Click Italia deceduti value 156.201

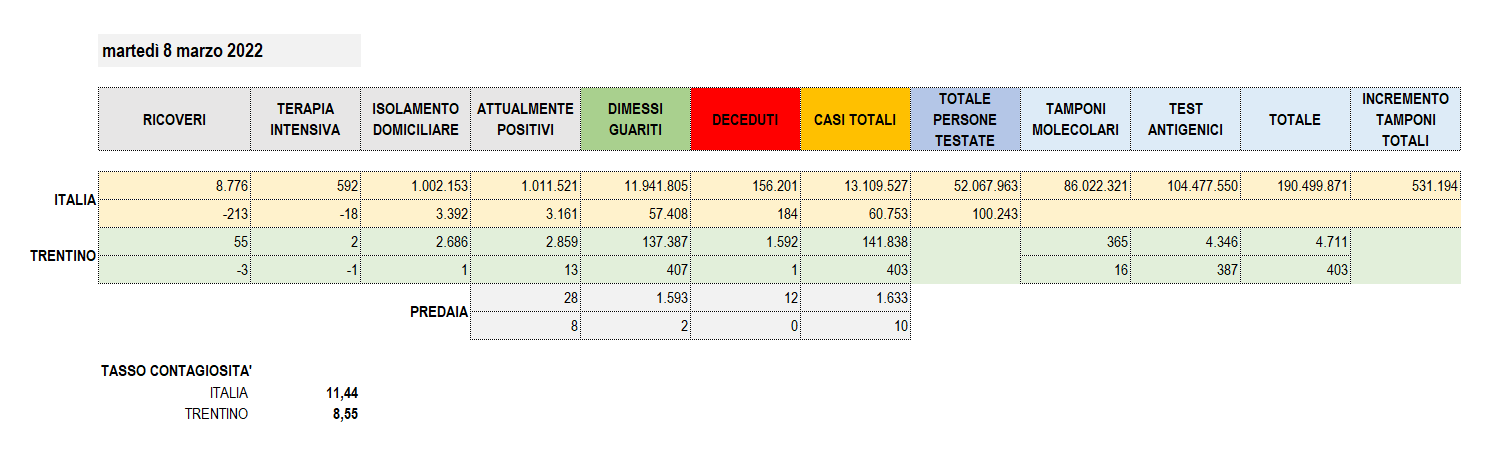coord(745,186)
